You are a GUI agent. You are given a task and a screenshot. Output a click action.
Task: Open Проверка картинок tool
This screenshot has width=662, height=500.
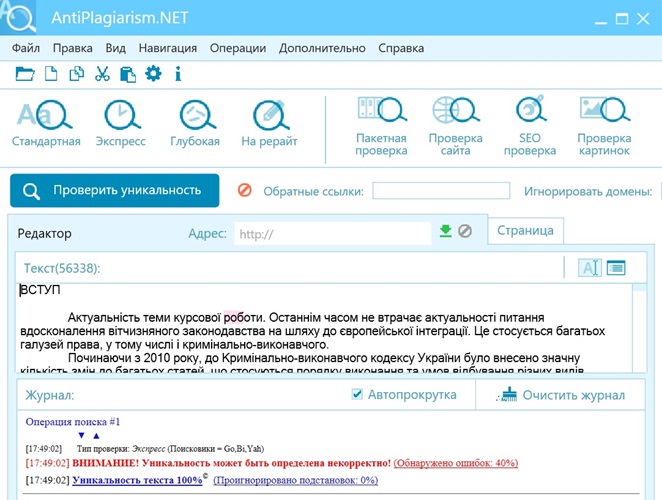[x=604, y=127]
